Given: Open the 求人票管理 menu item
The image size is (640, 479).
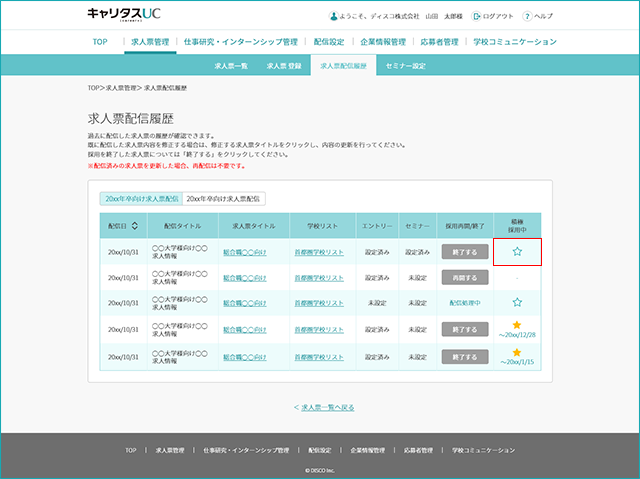Looking at the screenshot, I should (x=150, y=42).
